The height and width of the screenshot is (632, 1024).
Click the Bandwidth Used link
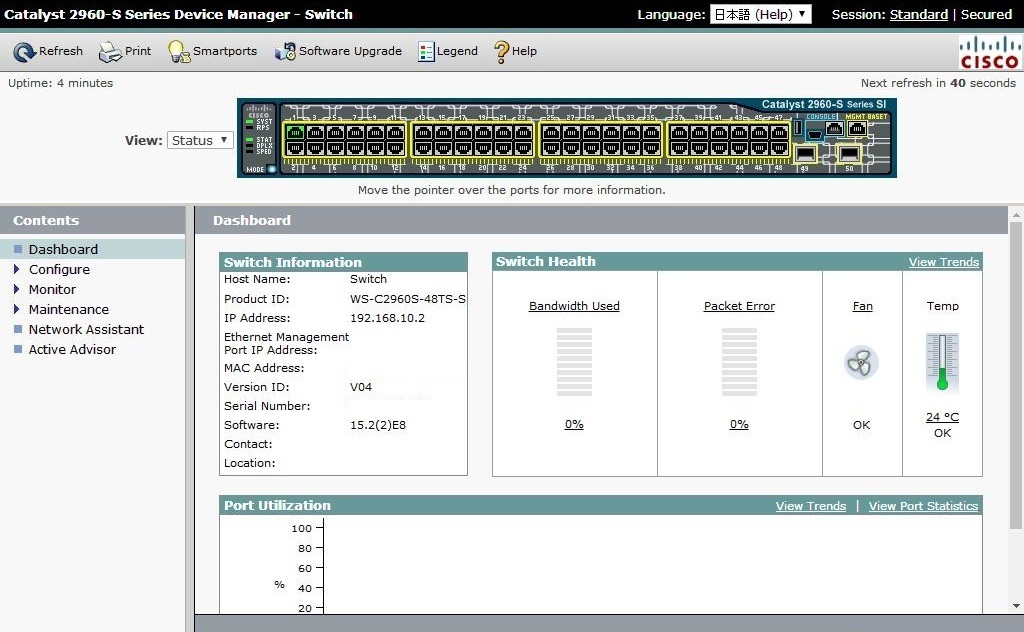[574, 306]
